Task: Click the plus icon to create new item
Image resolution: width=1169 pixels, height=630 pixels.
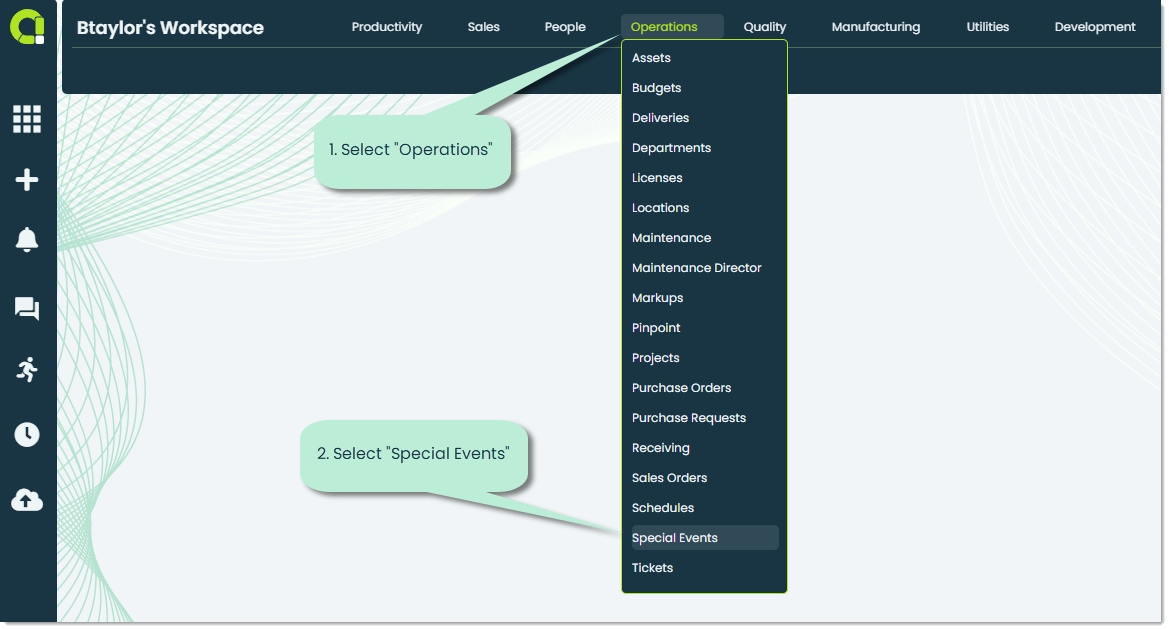Action: [x=26, y=180]
